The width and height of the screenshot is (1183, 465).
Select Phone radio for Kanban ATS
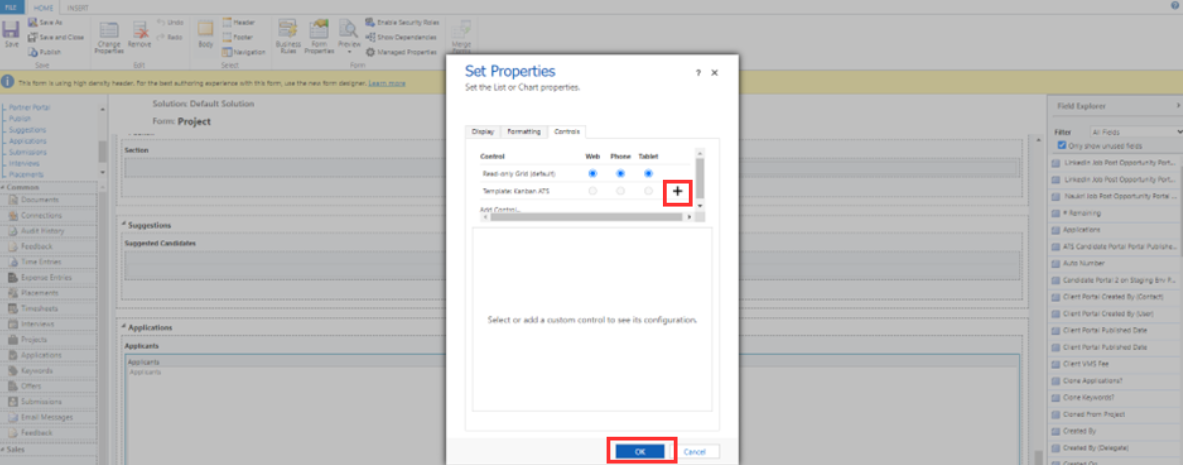pos(620,191)
